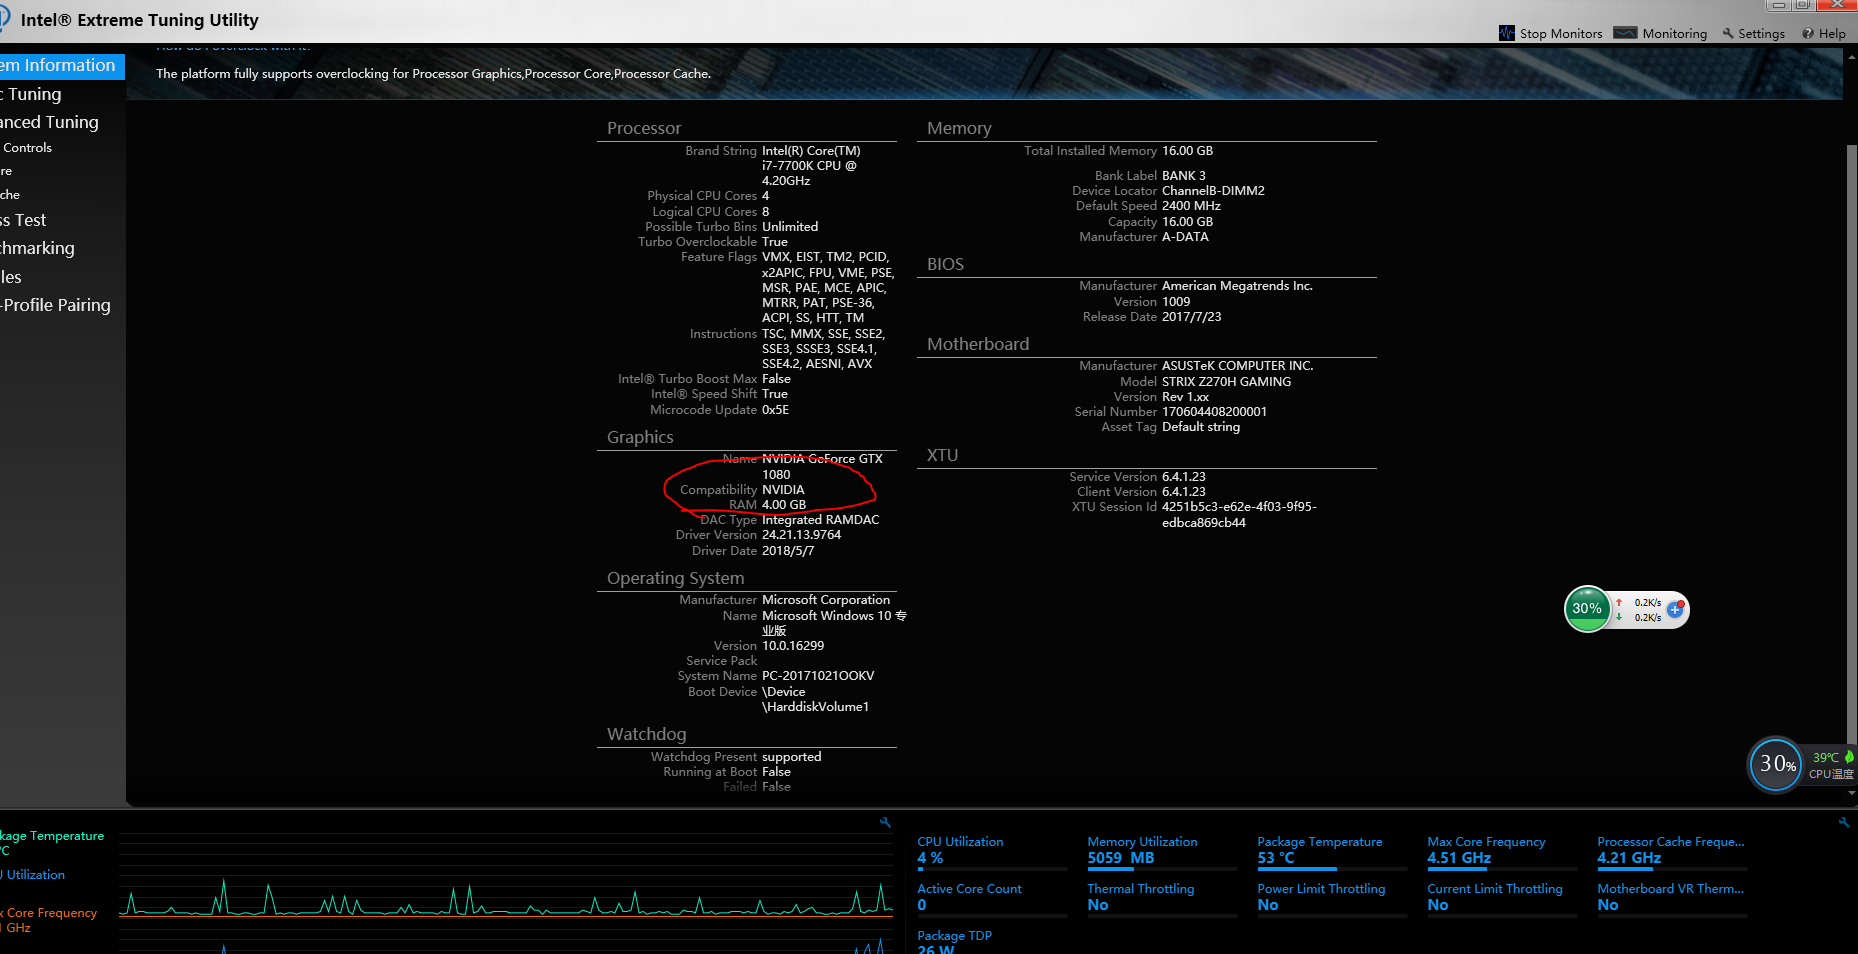Click the Total Installed Memory 16.00 GB value
Image resolution: width=1858 pixels, height=954 pixels.
click(1187, 151)
